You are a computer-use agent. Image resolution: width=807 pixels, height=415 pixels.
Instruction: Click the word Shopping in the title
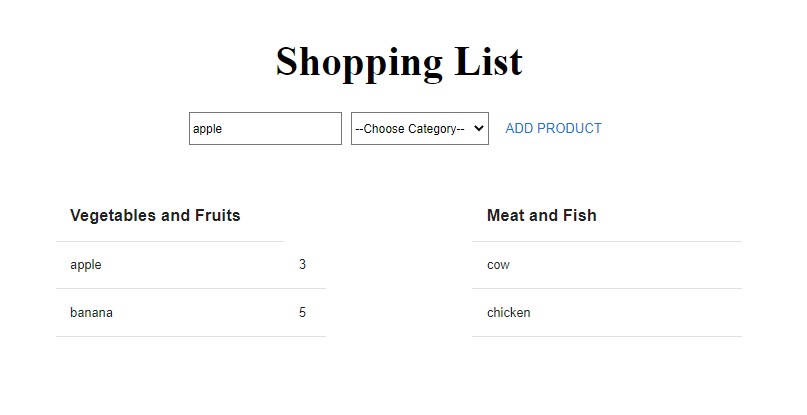[x=359, y=63]
